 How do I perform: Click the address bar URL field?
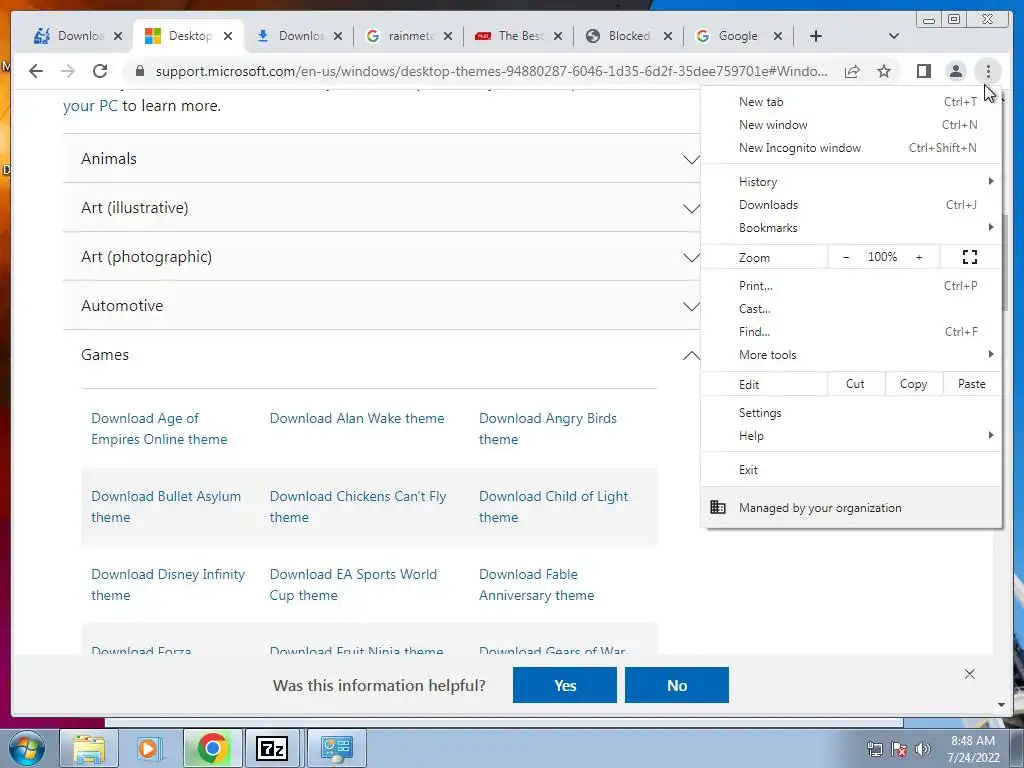(x=491, y=71)
